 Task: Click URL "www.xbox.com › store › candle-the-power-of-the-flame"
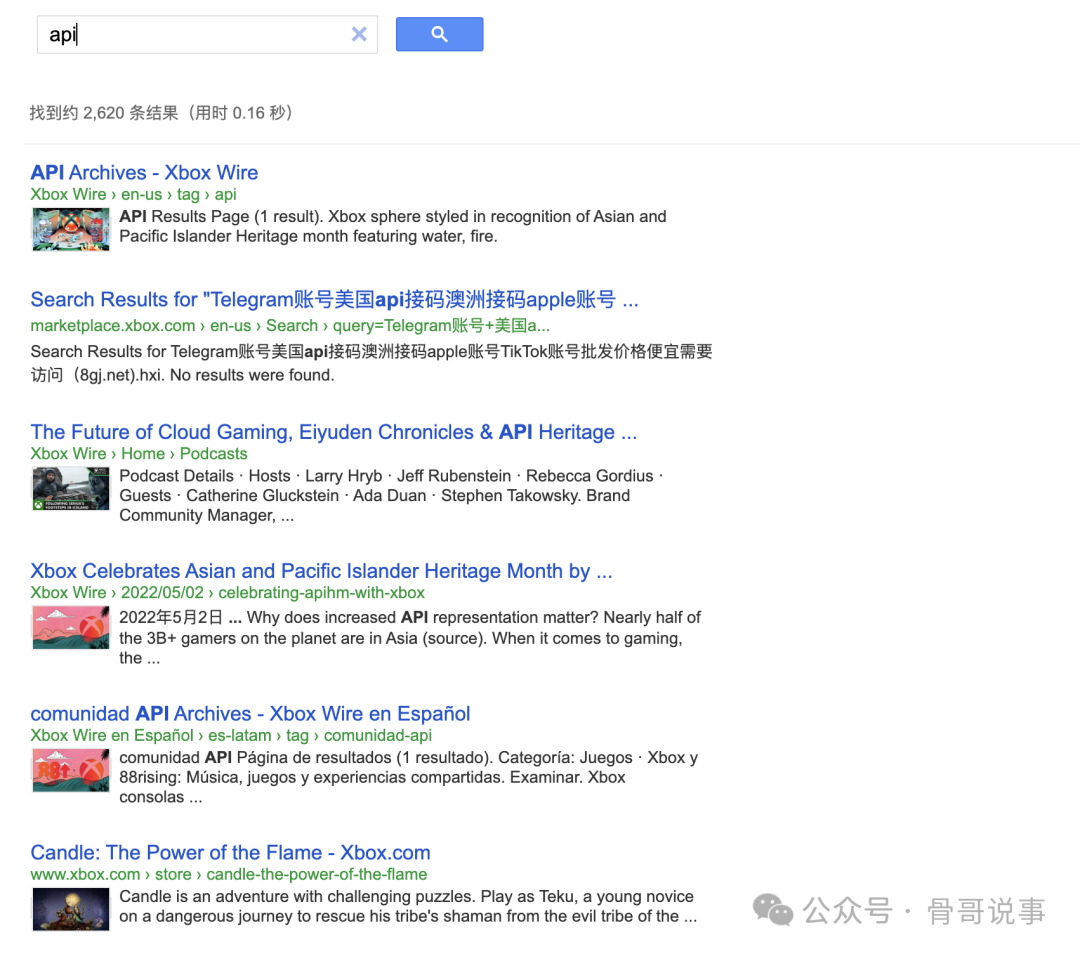click(x=229, y=875)
